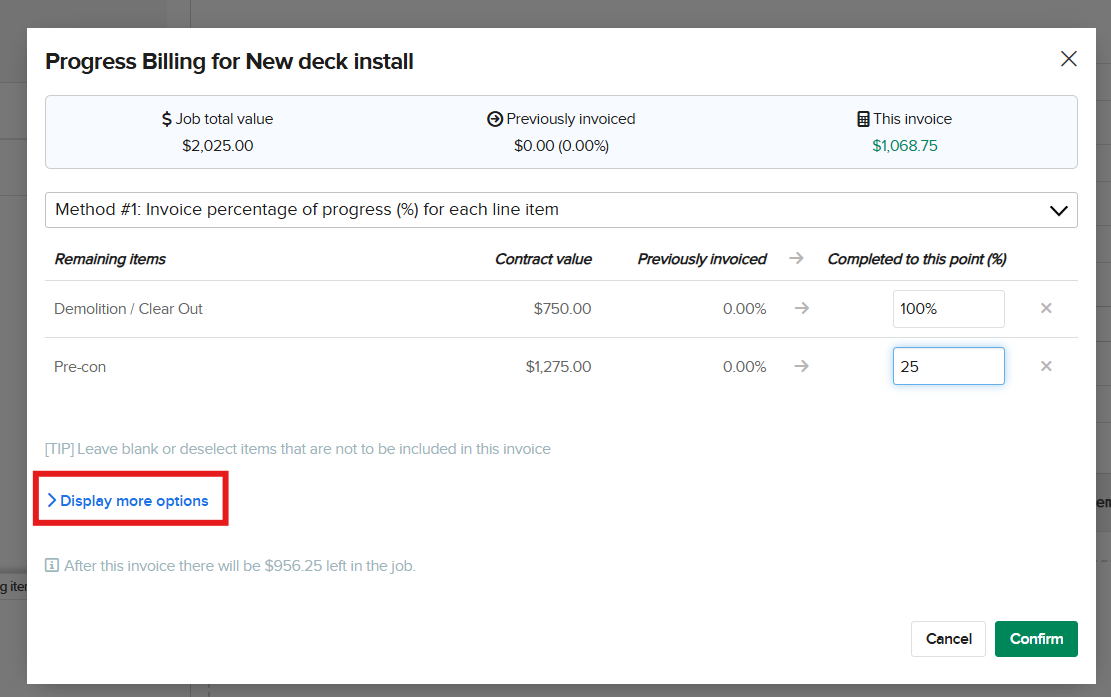Click the dollar sign icon beside Job total value

point(167,119)
